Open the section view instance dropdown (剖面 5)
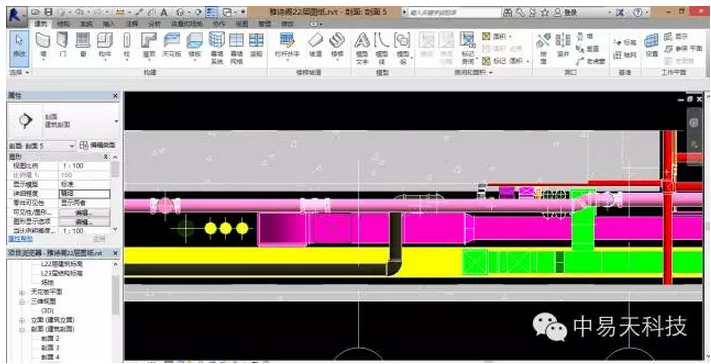Viewport: 711px width, 364px height. tap(42, 146)
